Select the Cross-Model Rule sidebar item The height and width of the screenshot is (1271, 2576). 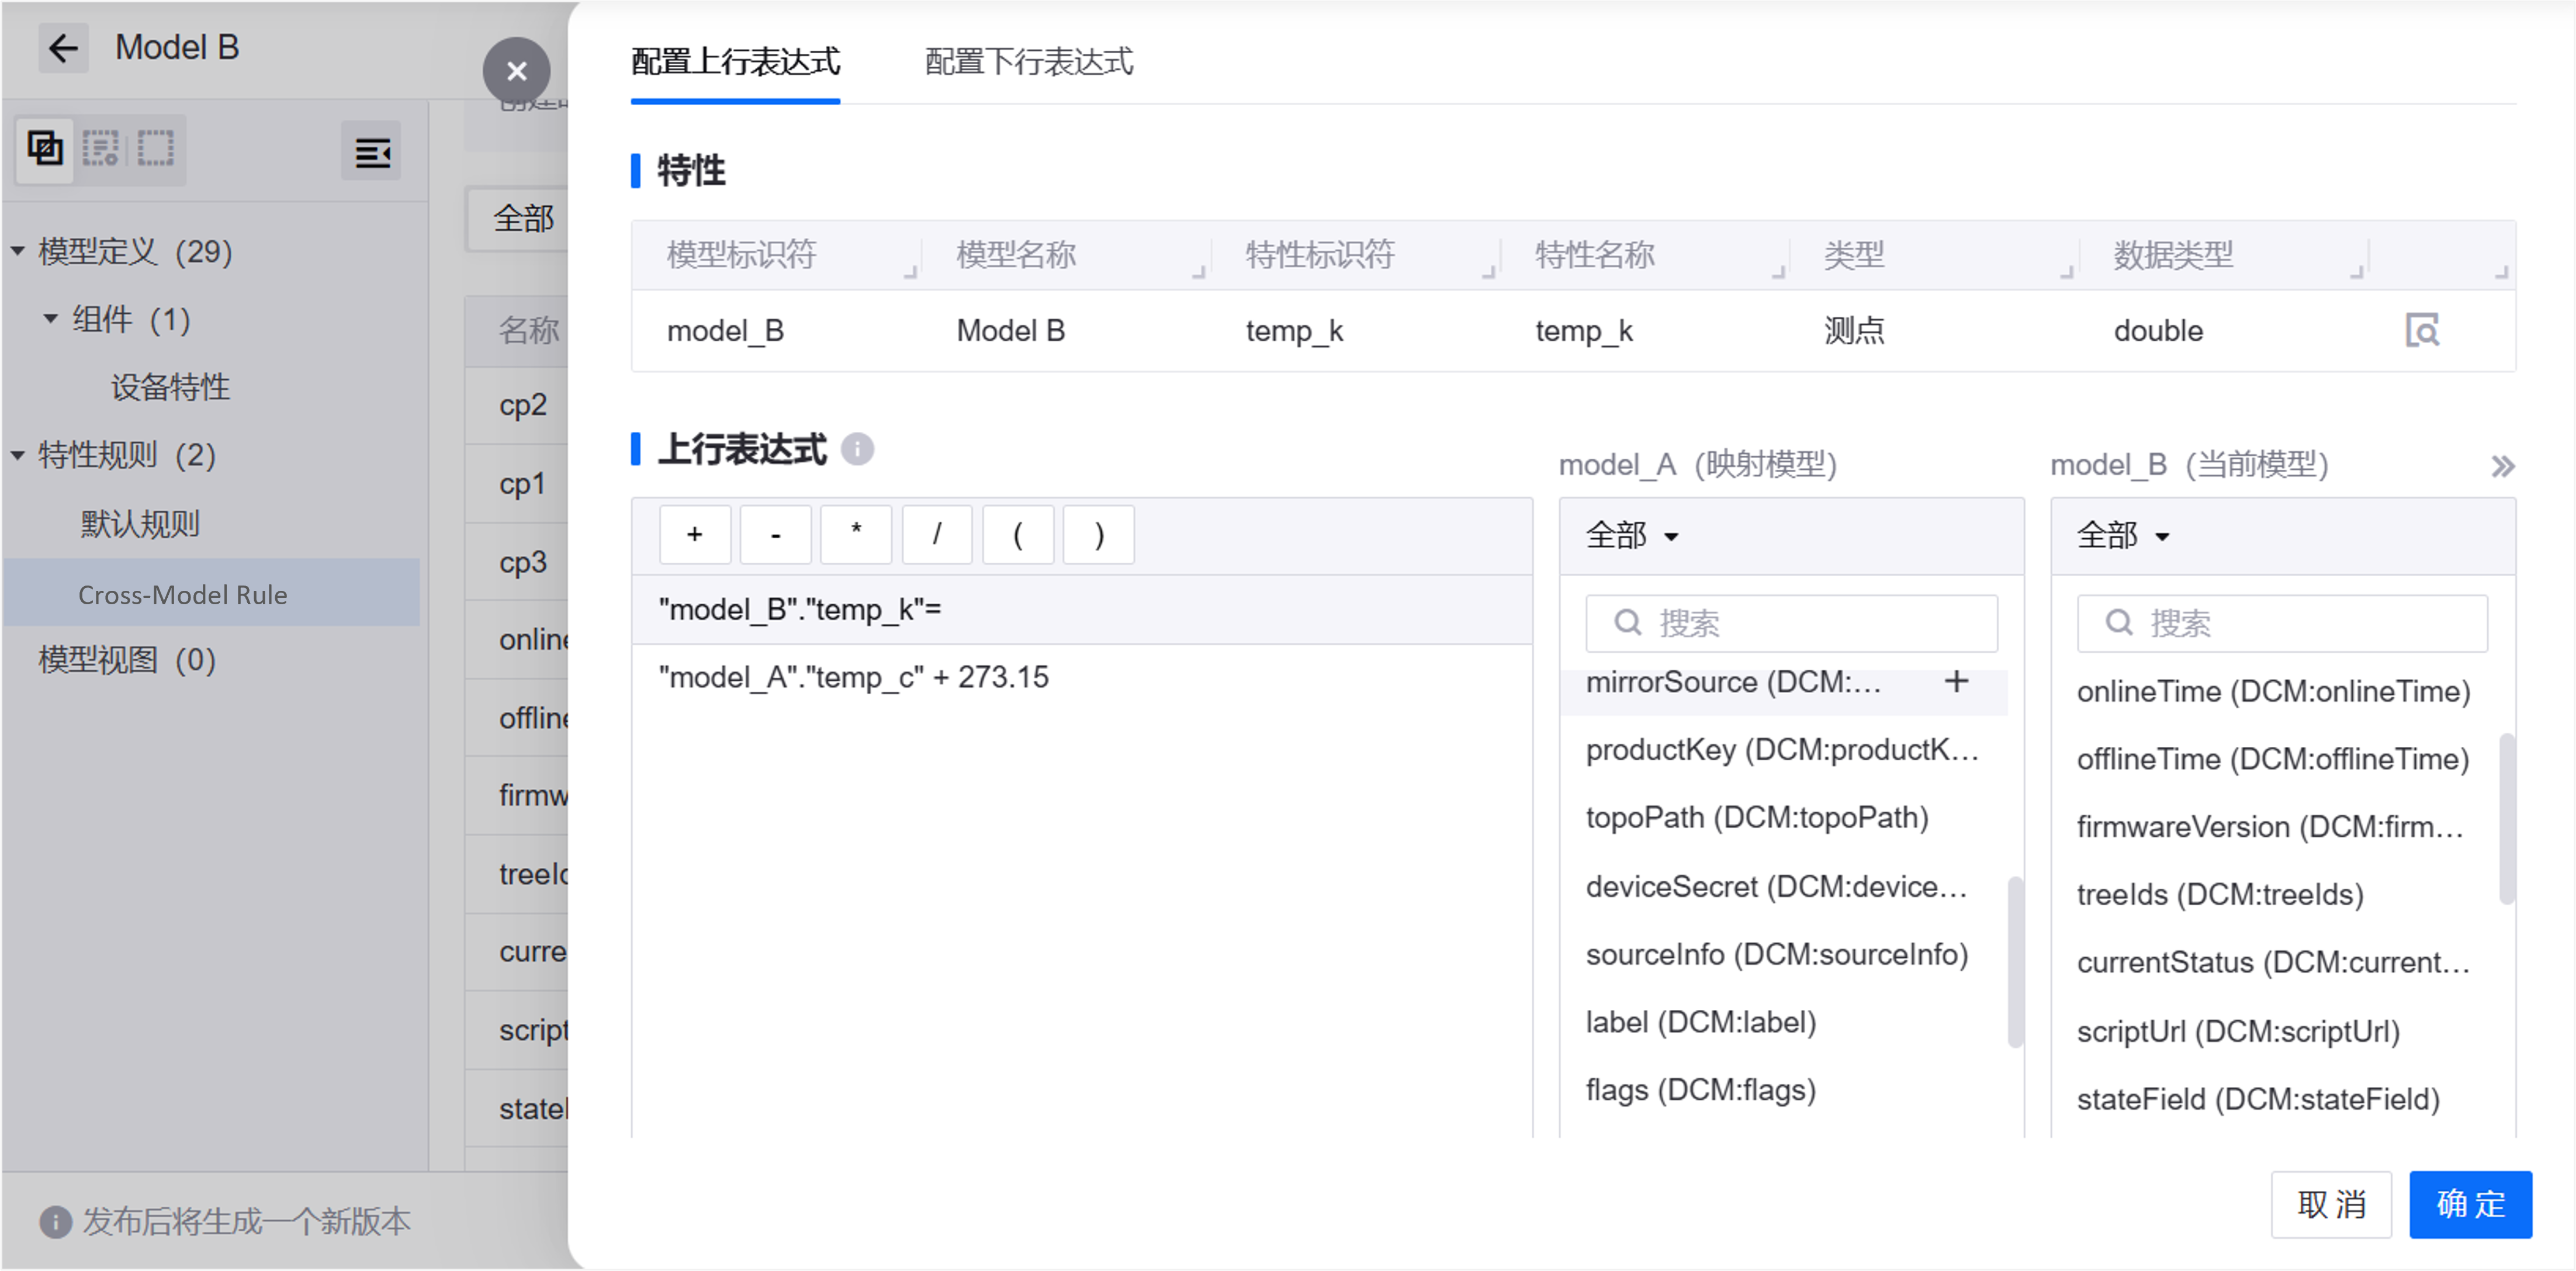(183, 594)
